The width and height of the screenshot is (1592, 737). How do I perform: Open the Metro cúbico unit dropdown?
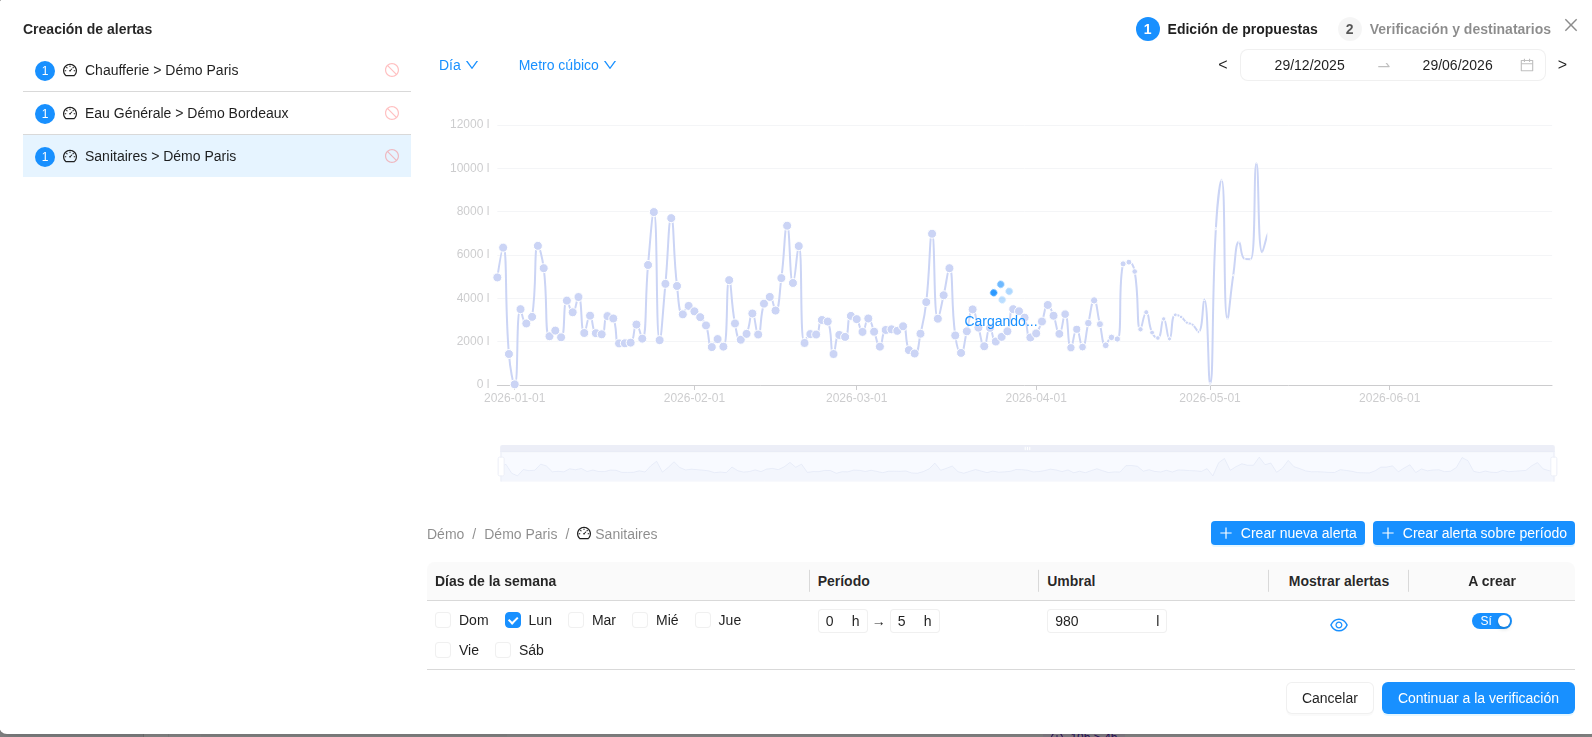click(x=567, y=65)
